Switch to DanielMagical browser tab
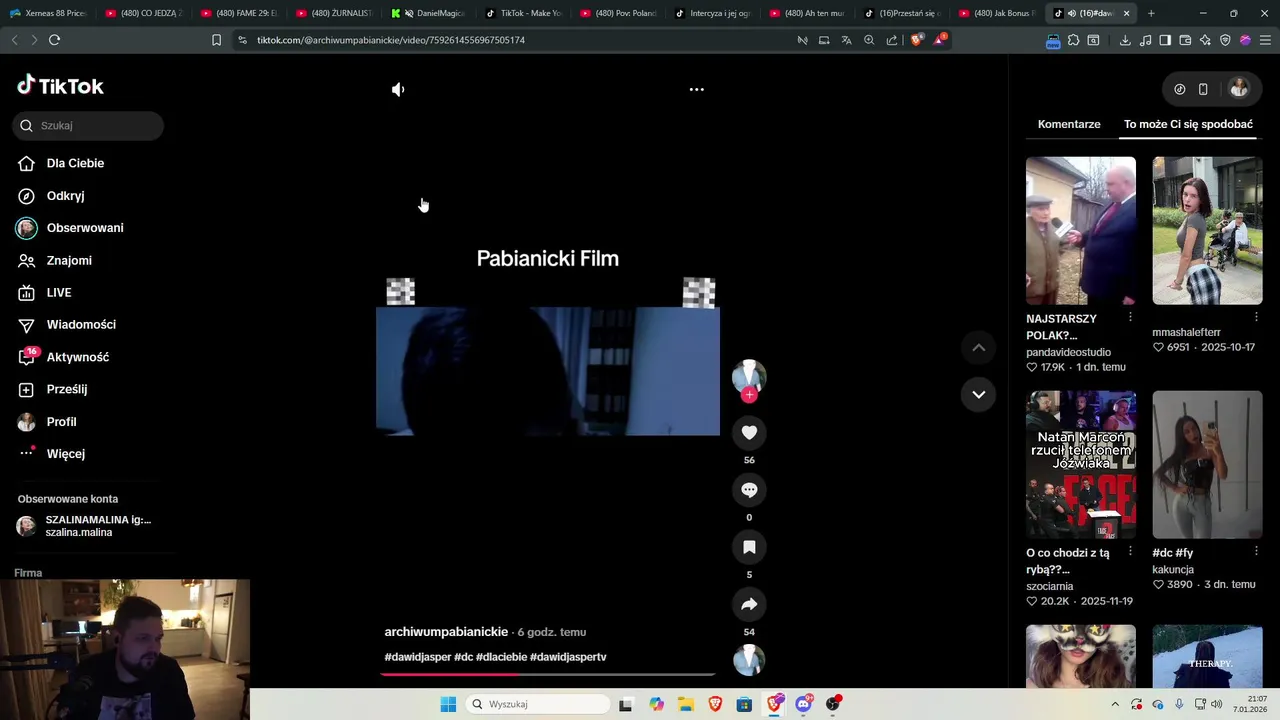The image size is (1280, 720). pos(430,13)
